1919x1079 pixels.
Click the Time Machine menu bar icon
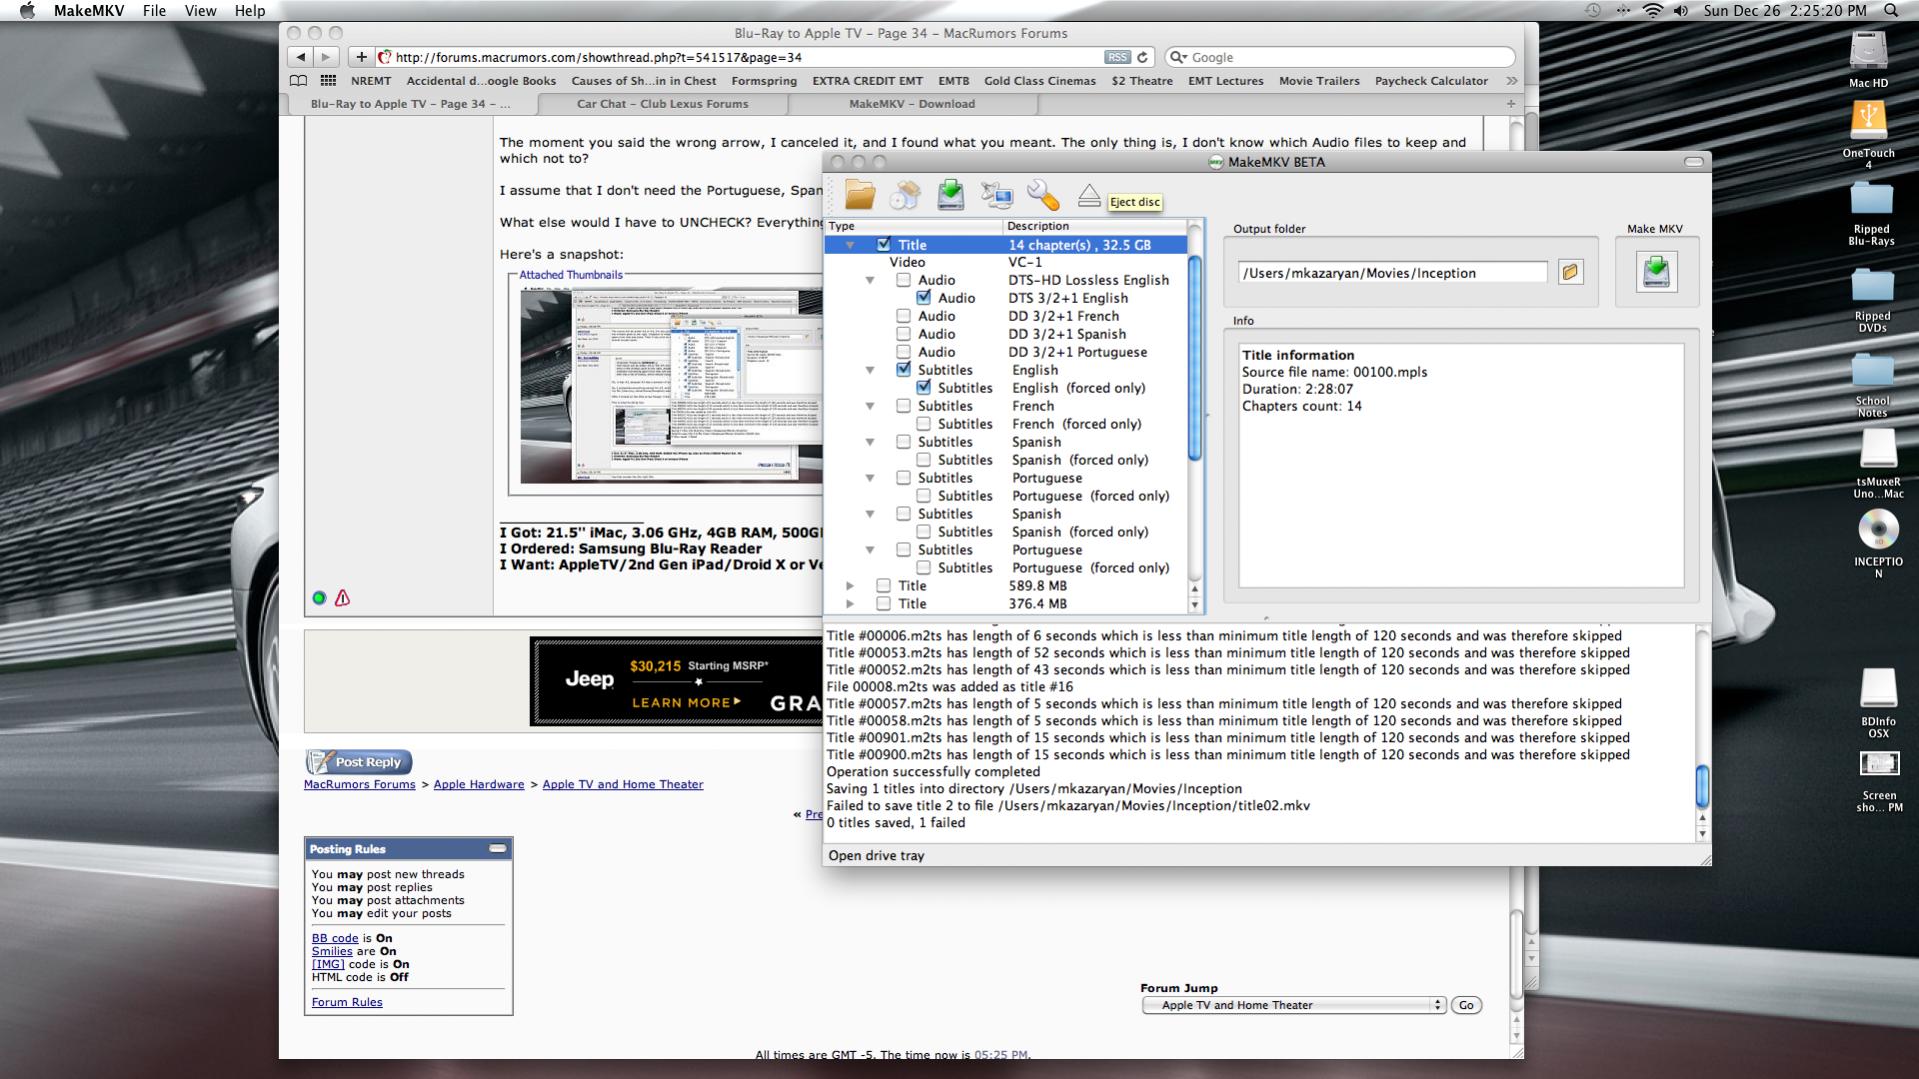pos(1593,10)
